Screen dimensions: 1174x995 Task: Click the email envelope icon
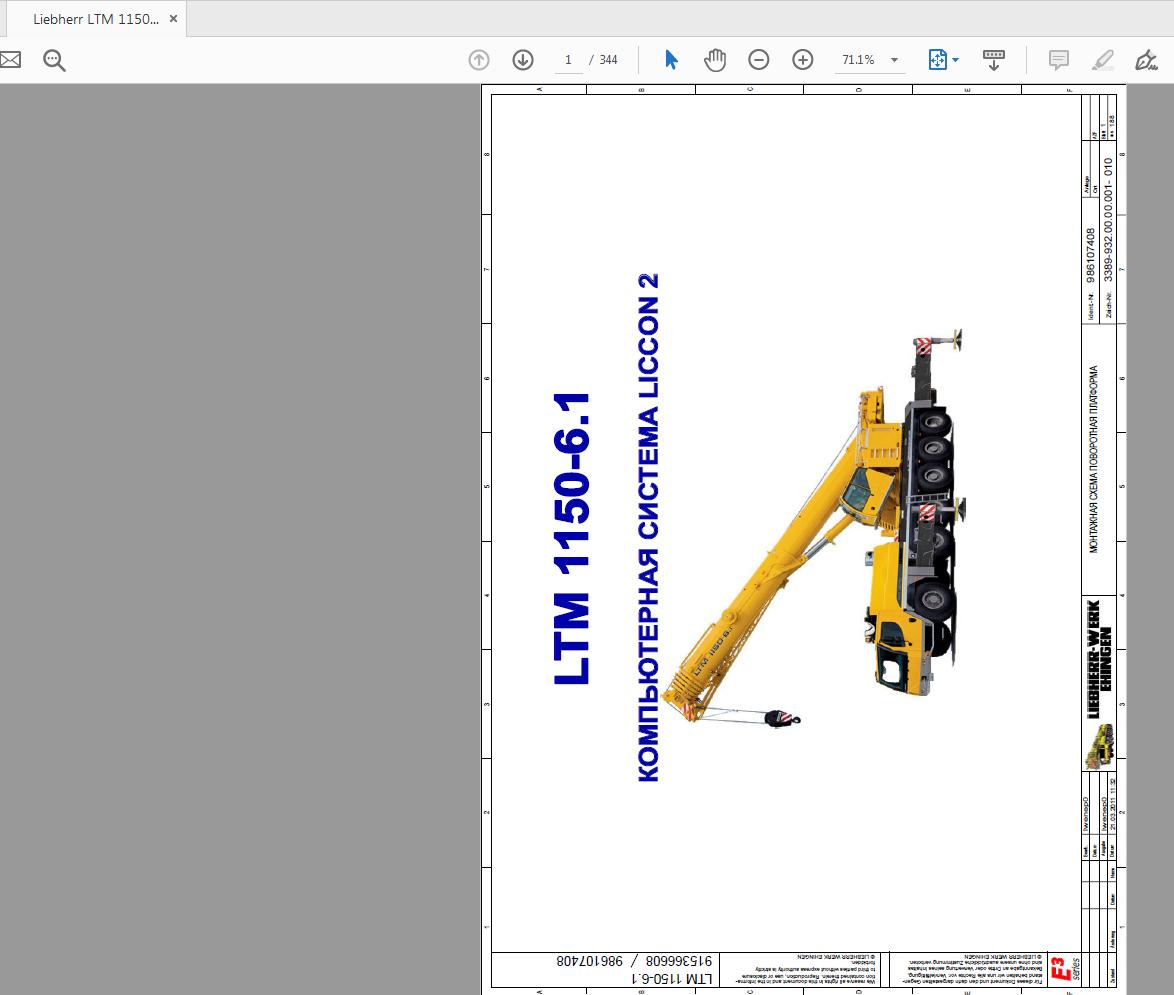[10, 60]
